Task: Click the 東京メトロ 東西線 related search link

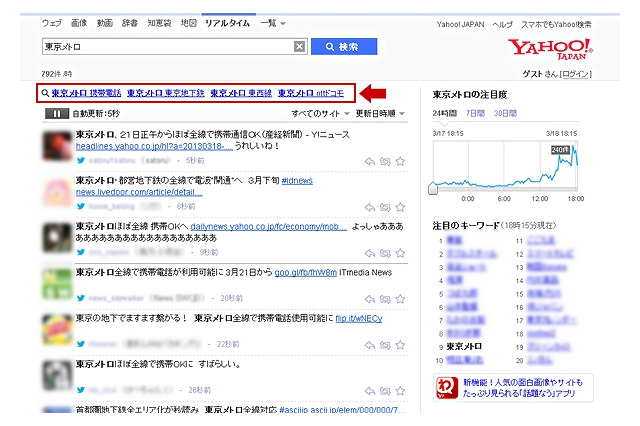Action: tap(241, 93)
